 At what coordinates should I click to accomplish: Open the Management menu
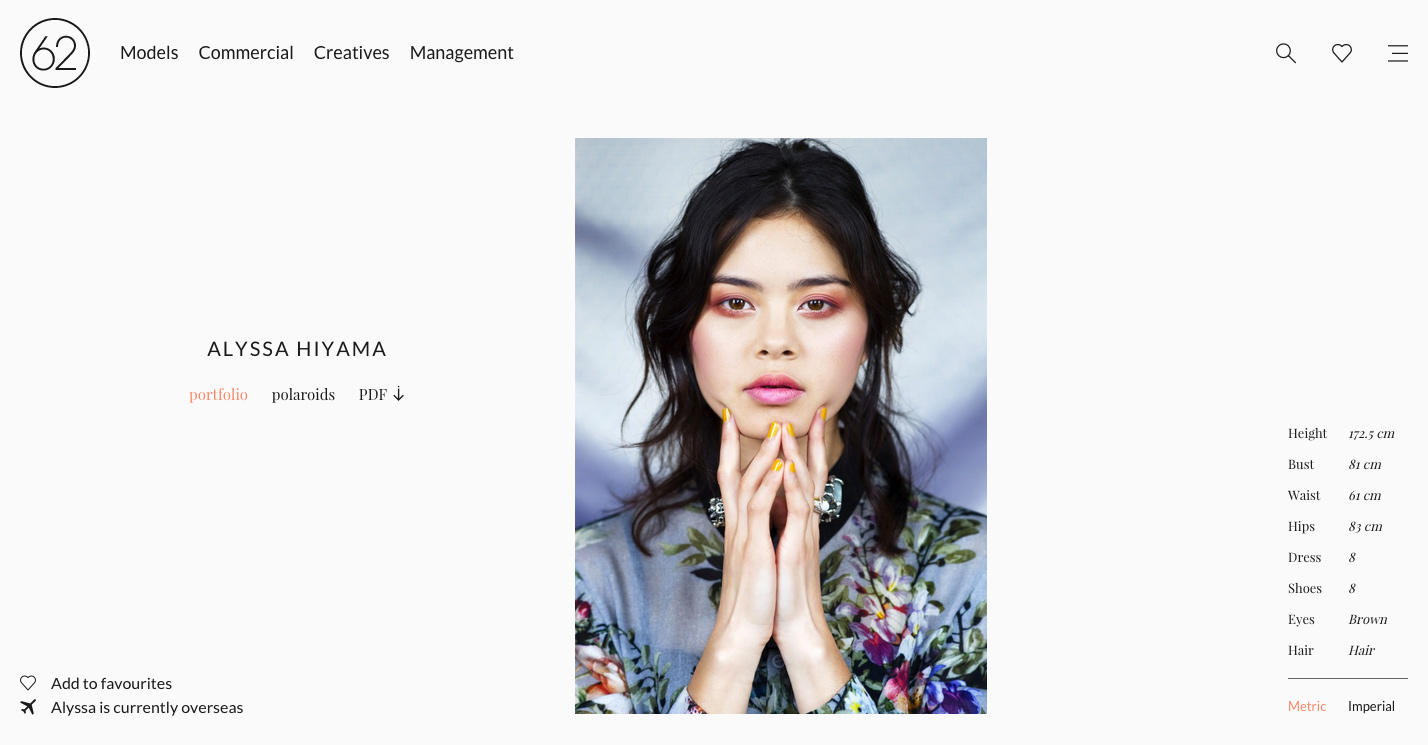(x=461, y=53)
